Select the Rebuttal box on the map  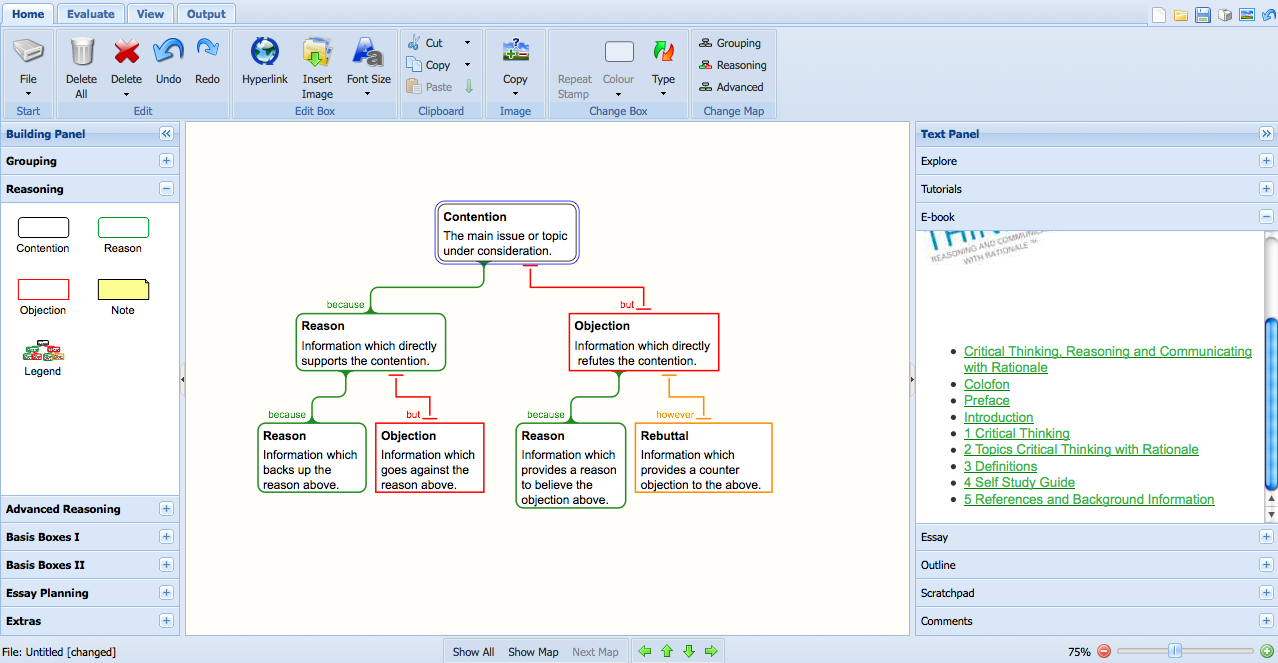coord(703,458)
